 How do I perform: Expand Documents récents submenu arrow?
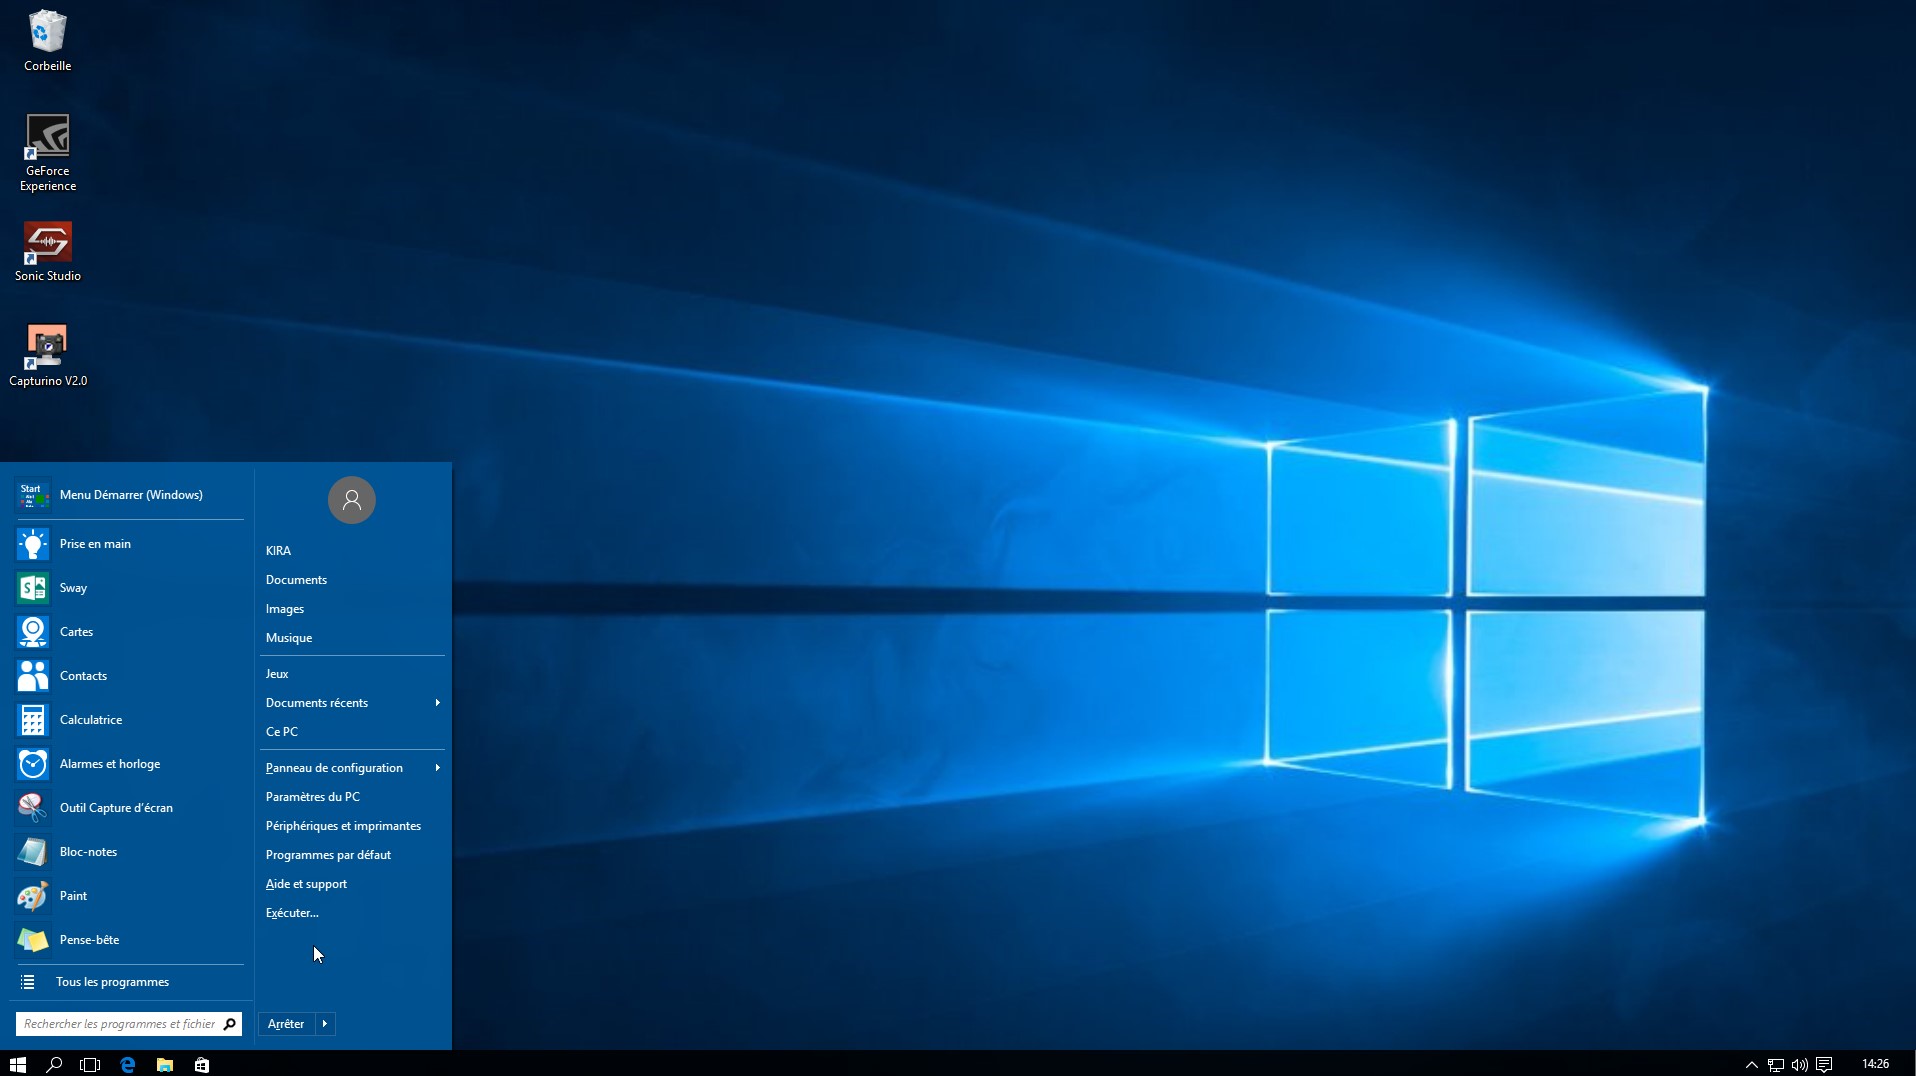tap(437, 703)
